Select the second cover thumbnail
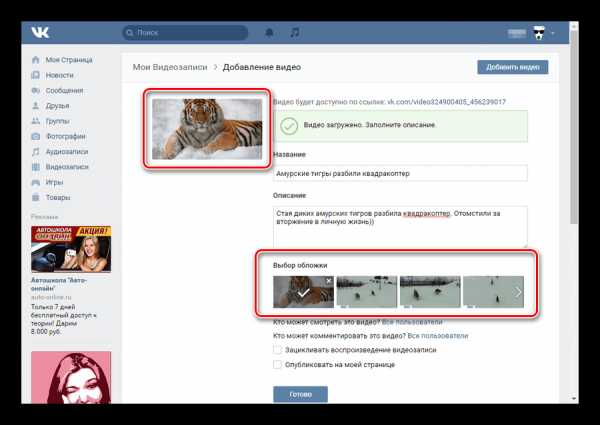 click(x=367, y=292)
